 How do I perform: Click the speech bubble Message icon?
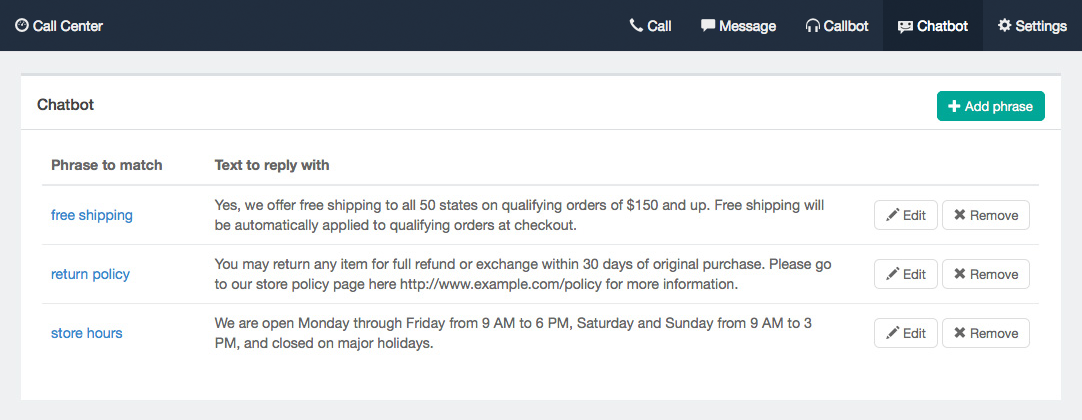point(708,26)
